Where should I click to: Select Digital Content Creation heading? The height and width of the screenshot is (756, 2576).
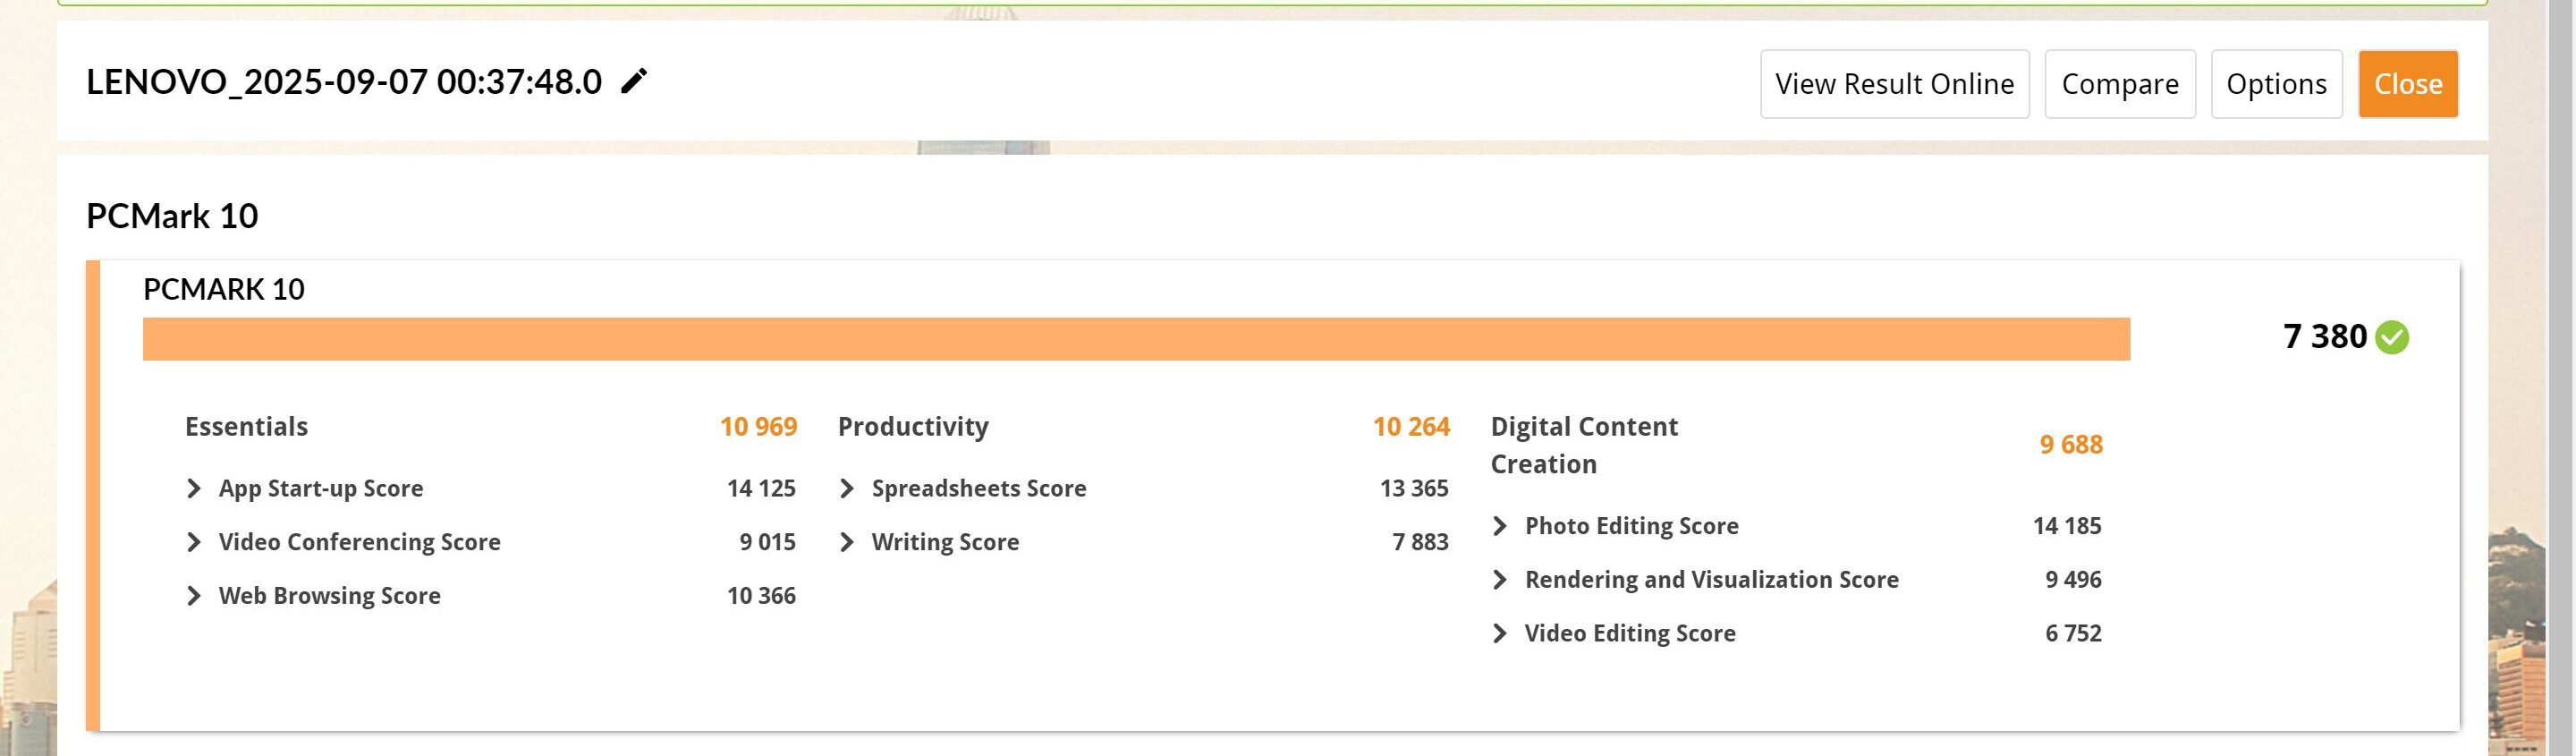1584,445
